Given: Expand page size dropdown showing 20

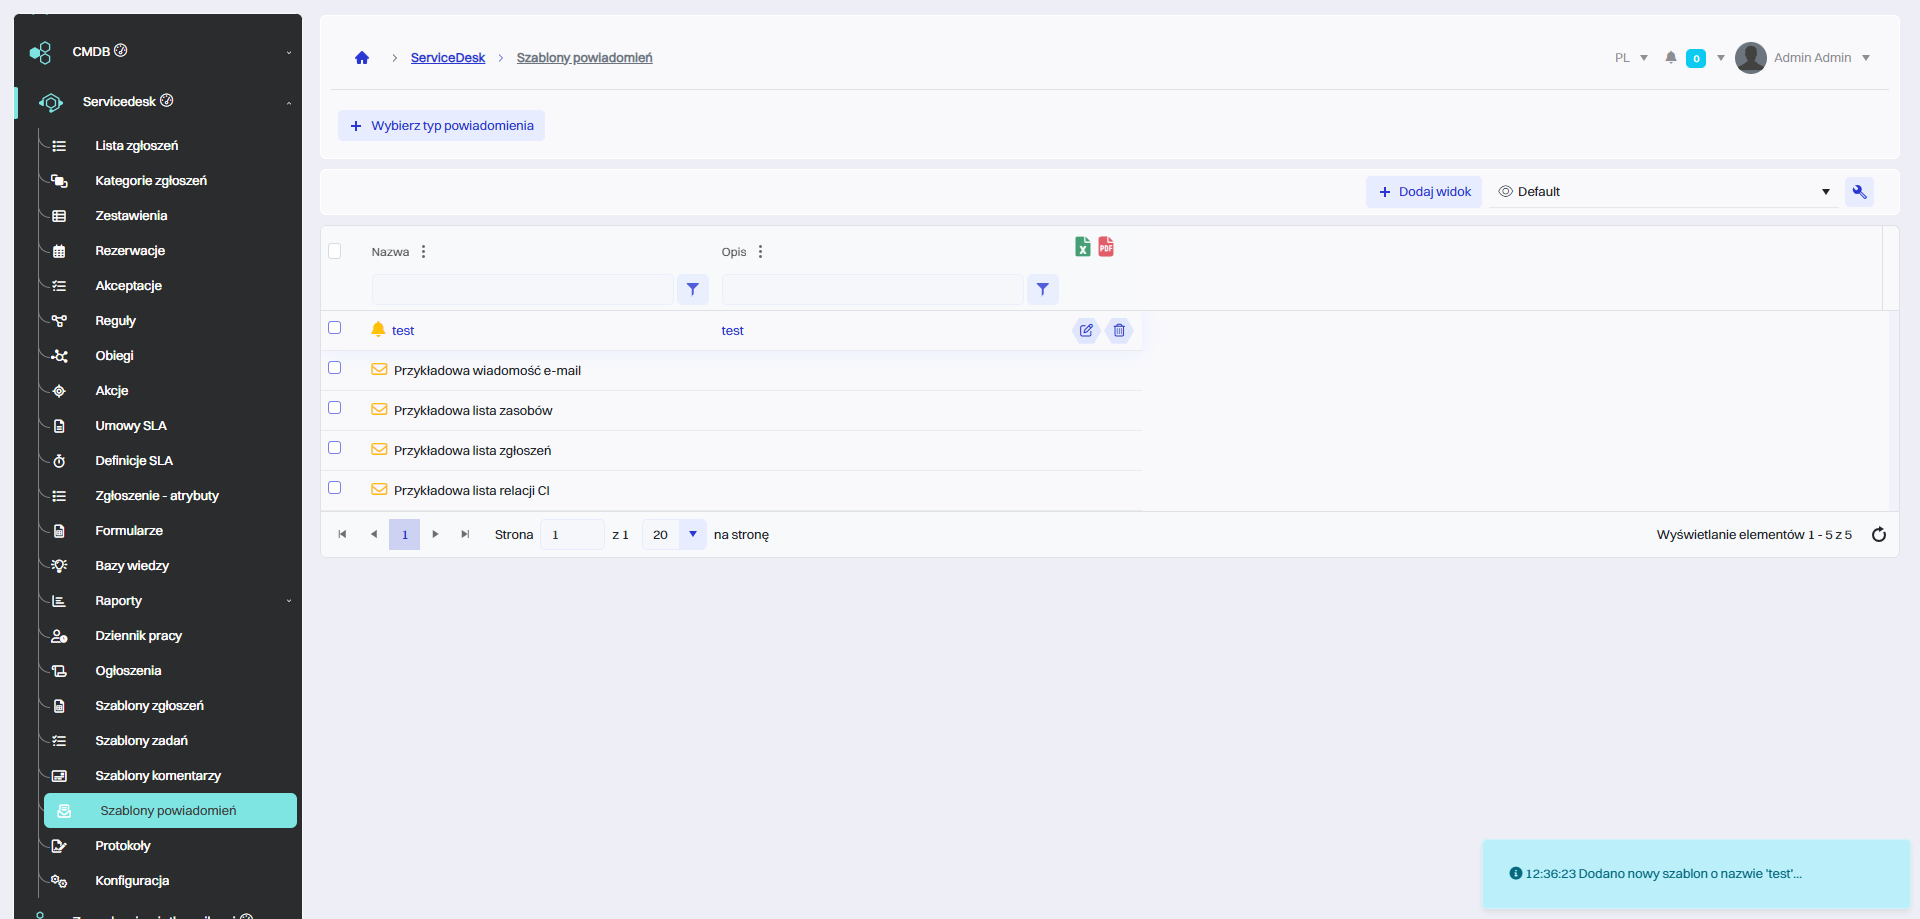Looking at the screenshot, I should [692, 535].
